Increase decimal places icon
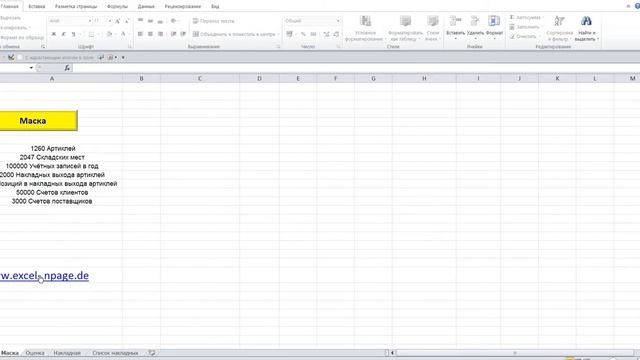Screen dimensions: 640x360 327,34
